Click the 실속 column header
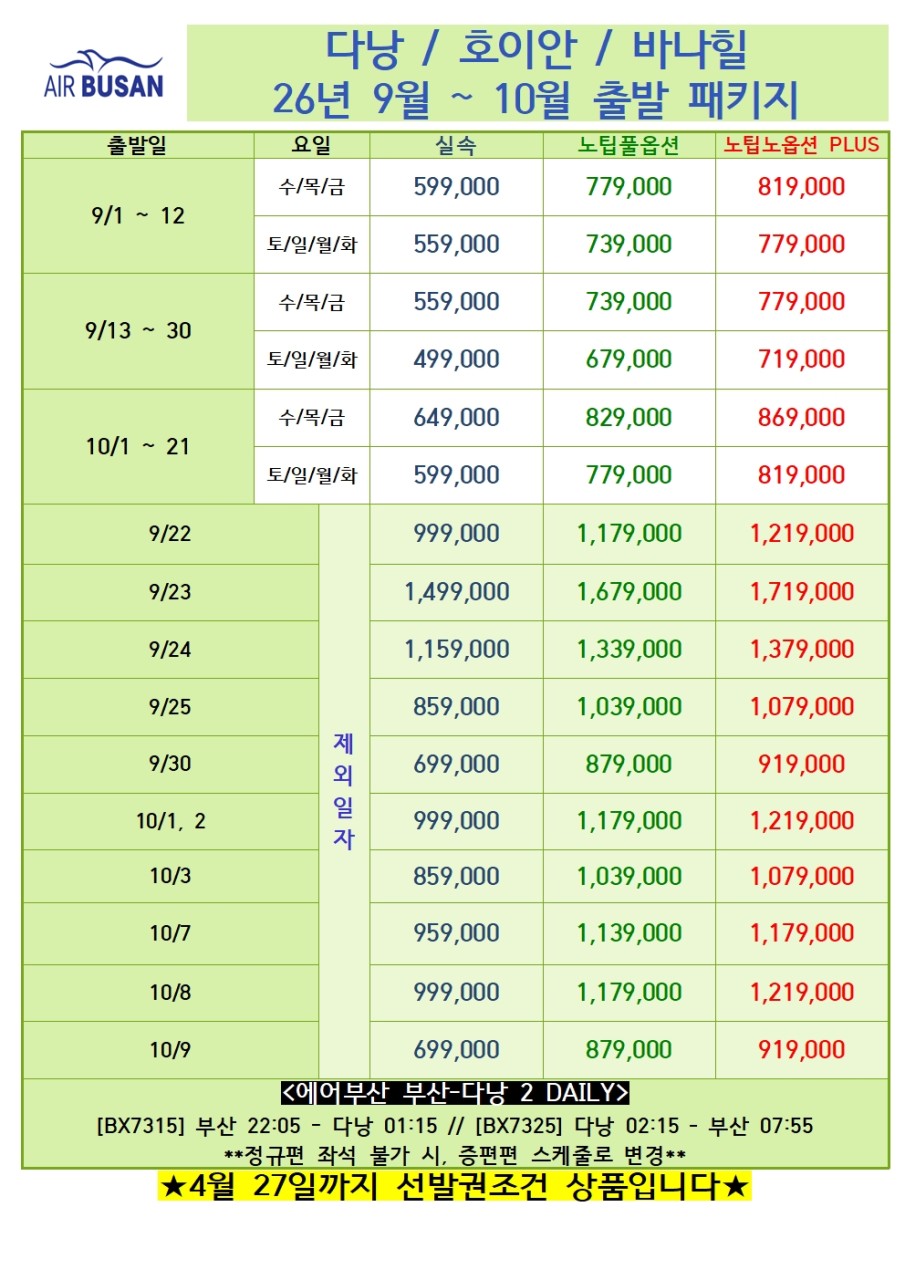905x1280 pixels. tap(456, 145)
